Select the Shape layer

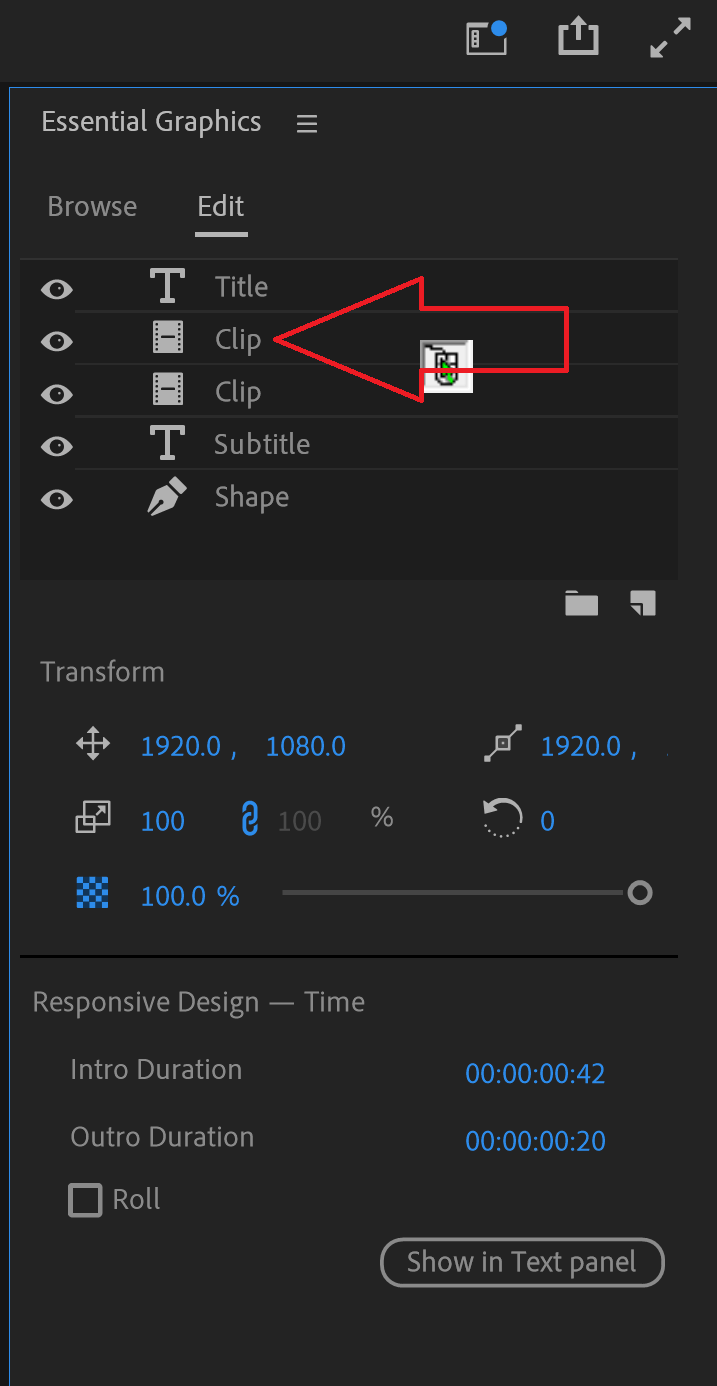[x=251, y=497]
